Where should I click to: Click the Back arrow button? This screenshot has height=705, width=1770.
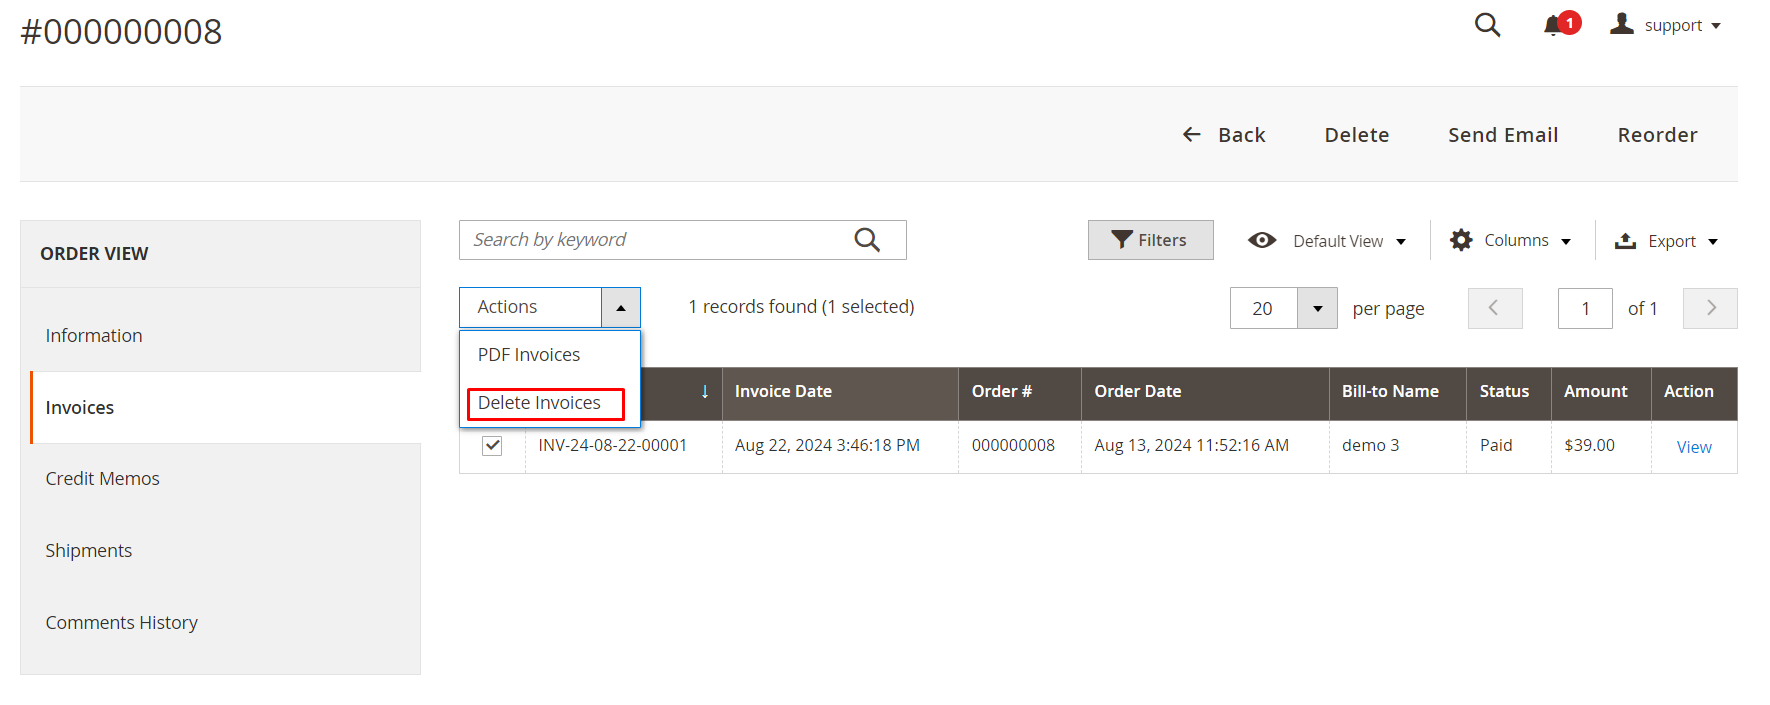click(1224, 135)
